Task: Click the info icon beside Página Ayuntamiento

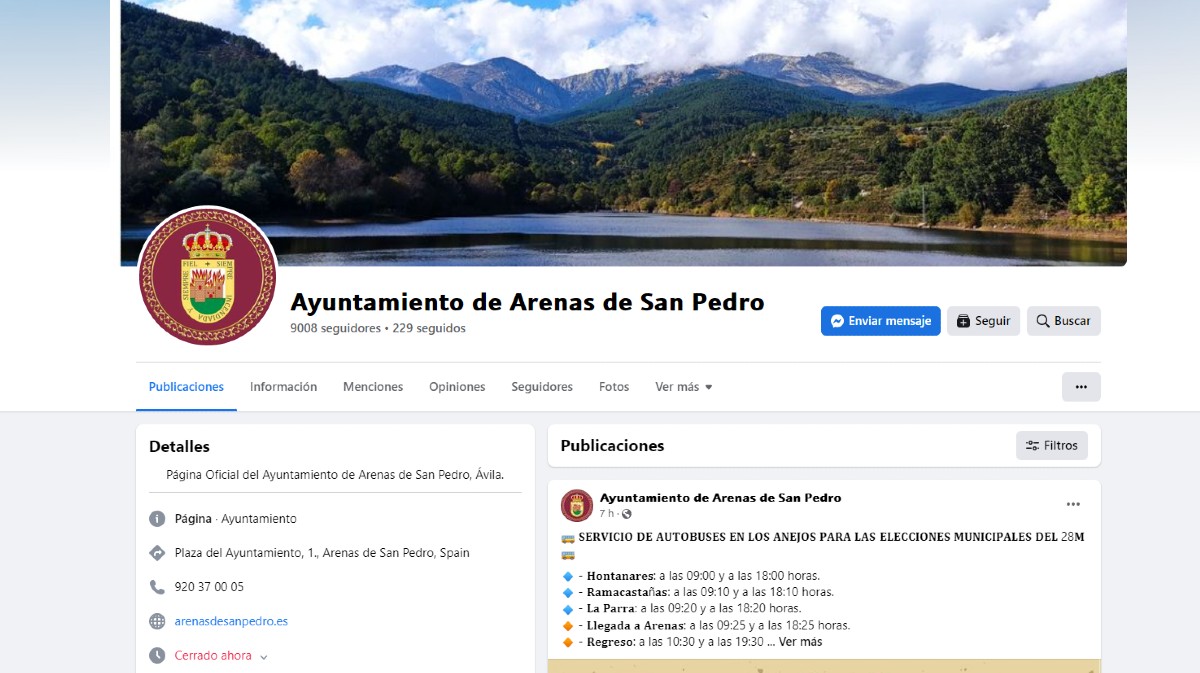Action: [x=157, y=519]
